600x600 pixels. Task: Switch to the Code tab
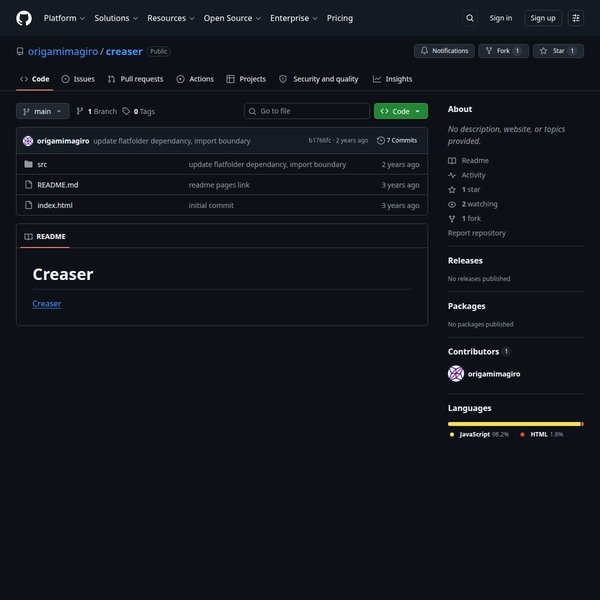[34, 79]
